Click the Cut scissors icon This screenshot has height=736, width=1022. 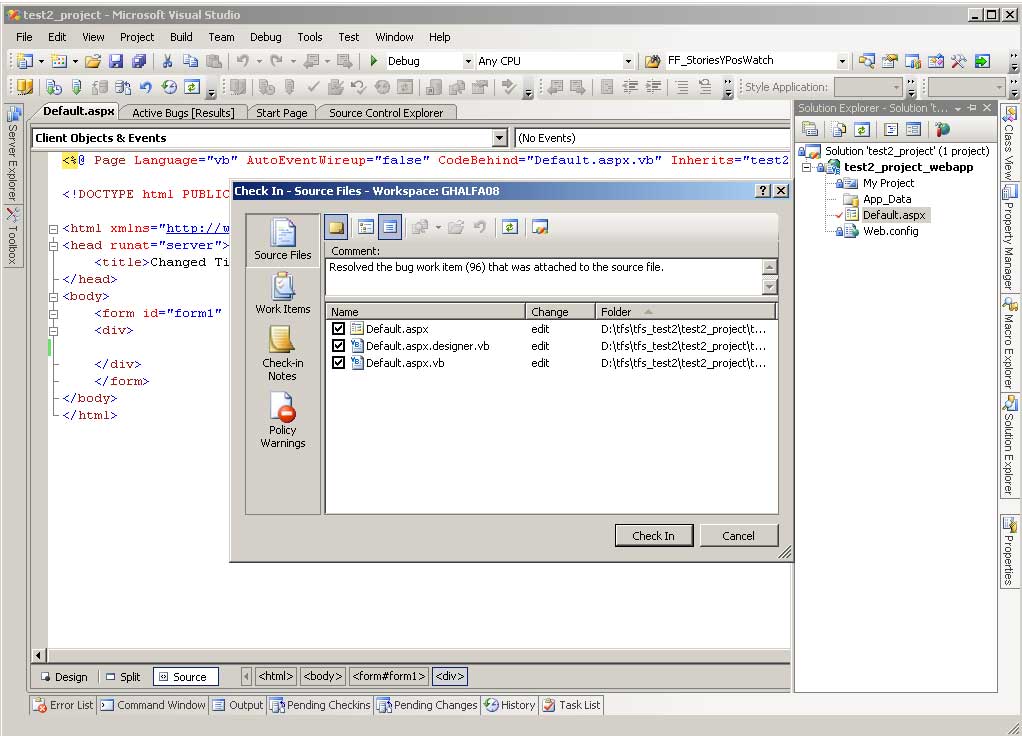pyautogui.click(x=168, y=61)
